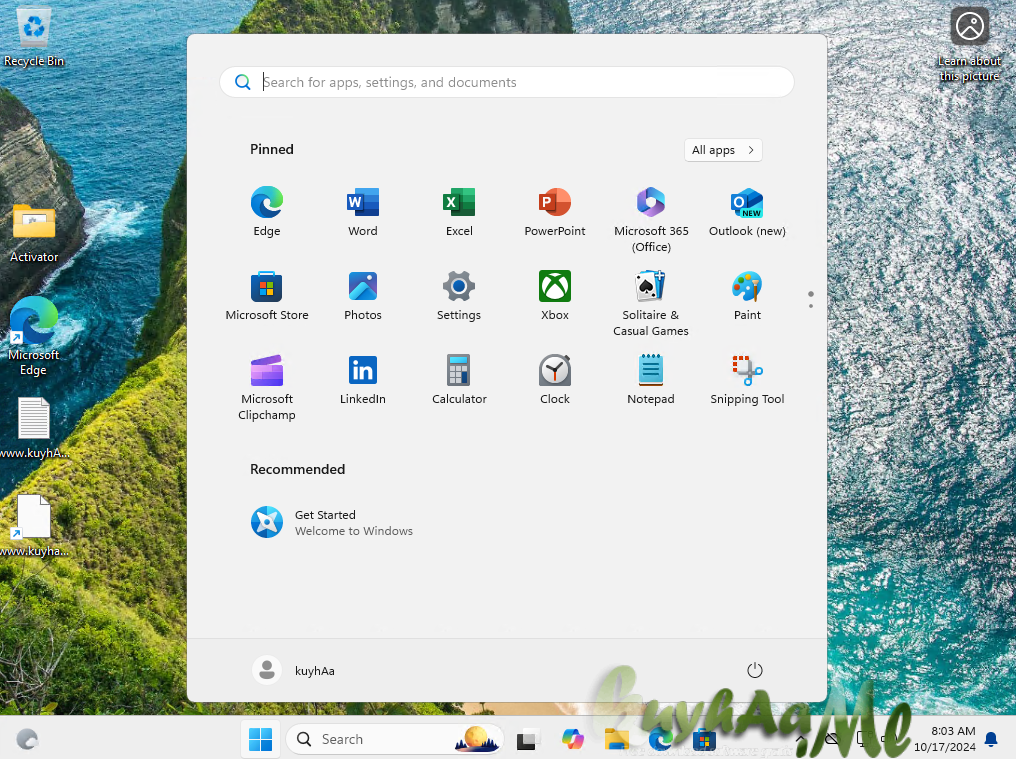Viewport: 1016px width, 759px height.
Task: Launch Notepad pinned app
Action: [651, 380]
